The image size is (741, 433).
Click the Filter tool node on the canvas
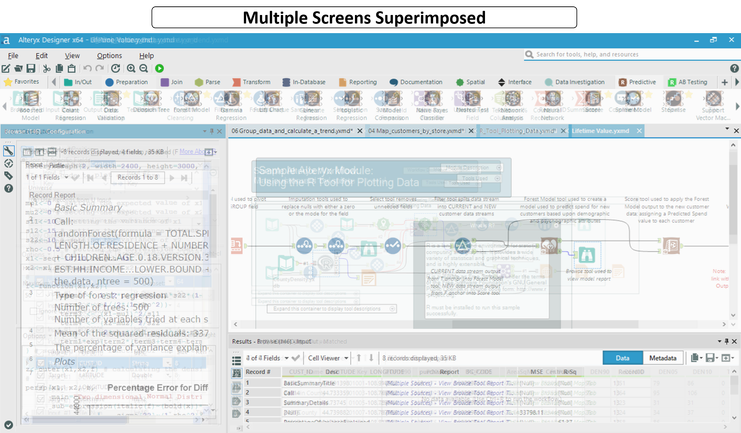pos(462,245)
